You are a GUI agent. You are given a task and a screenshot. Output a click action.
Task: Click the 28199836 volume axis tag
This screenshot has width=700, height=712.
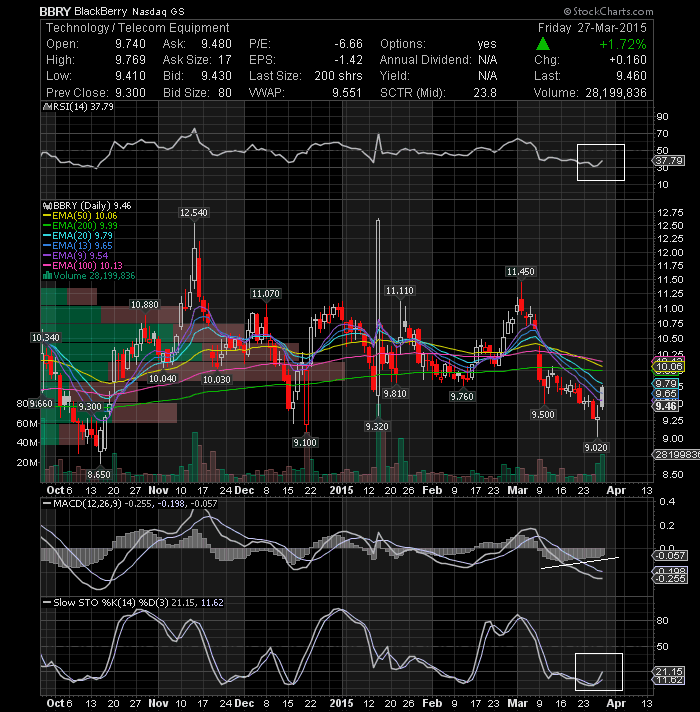click(x=676, y=455)
